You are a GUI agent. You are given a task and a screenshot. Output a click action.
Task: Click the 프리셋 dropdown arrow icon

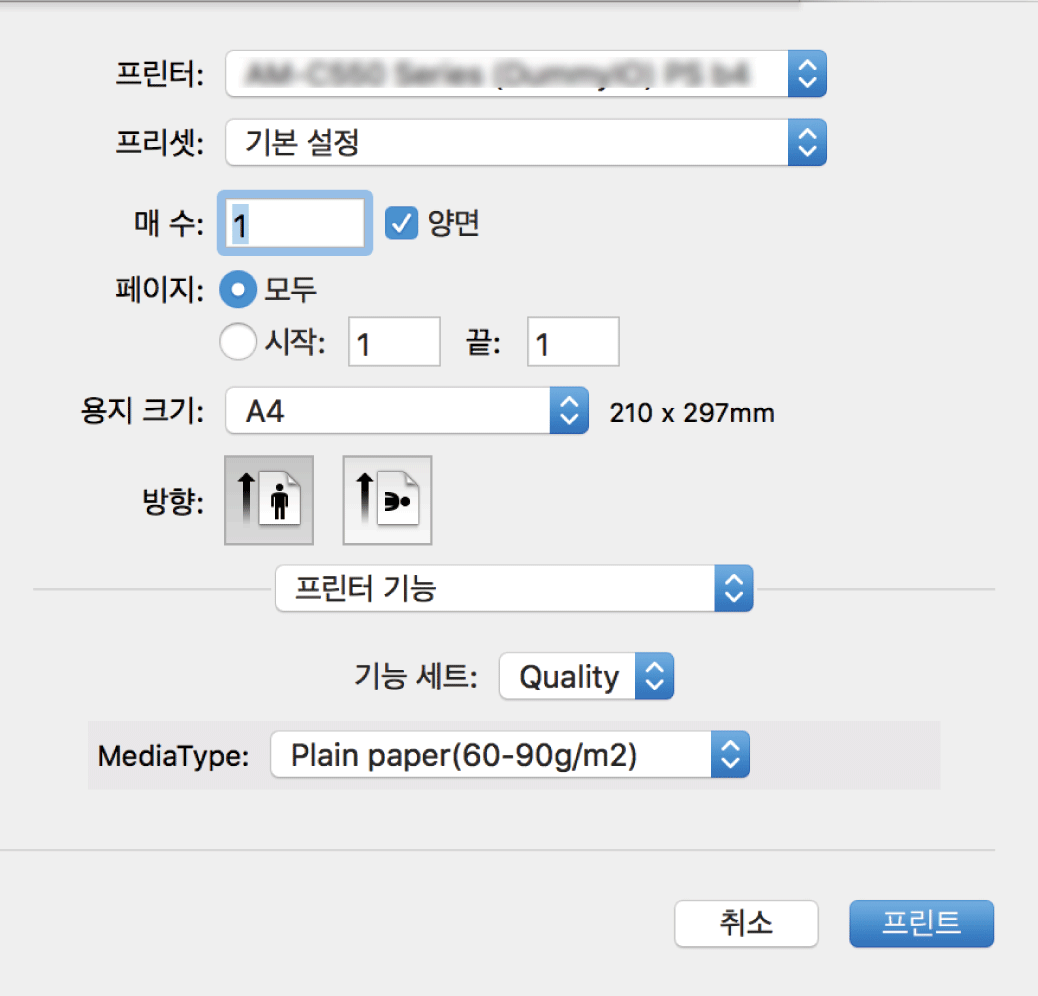(x=808, y=143)
